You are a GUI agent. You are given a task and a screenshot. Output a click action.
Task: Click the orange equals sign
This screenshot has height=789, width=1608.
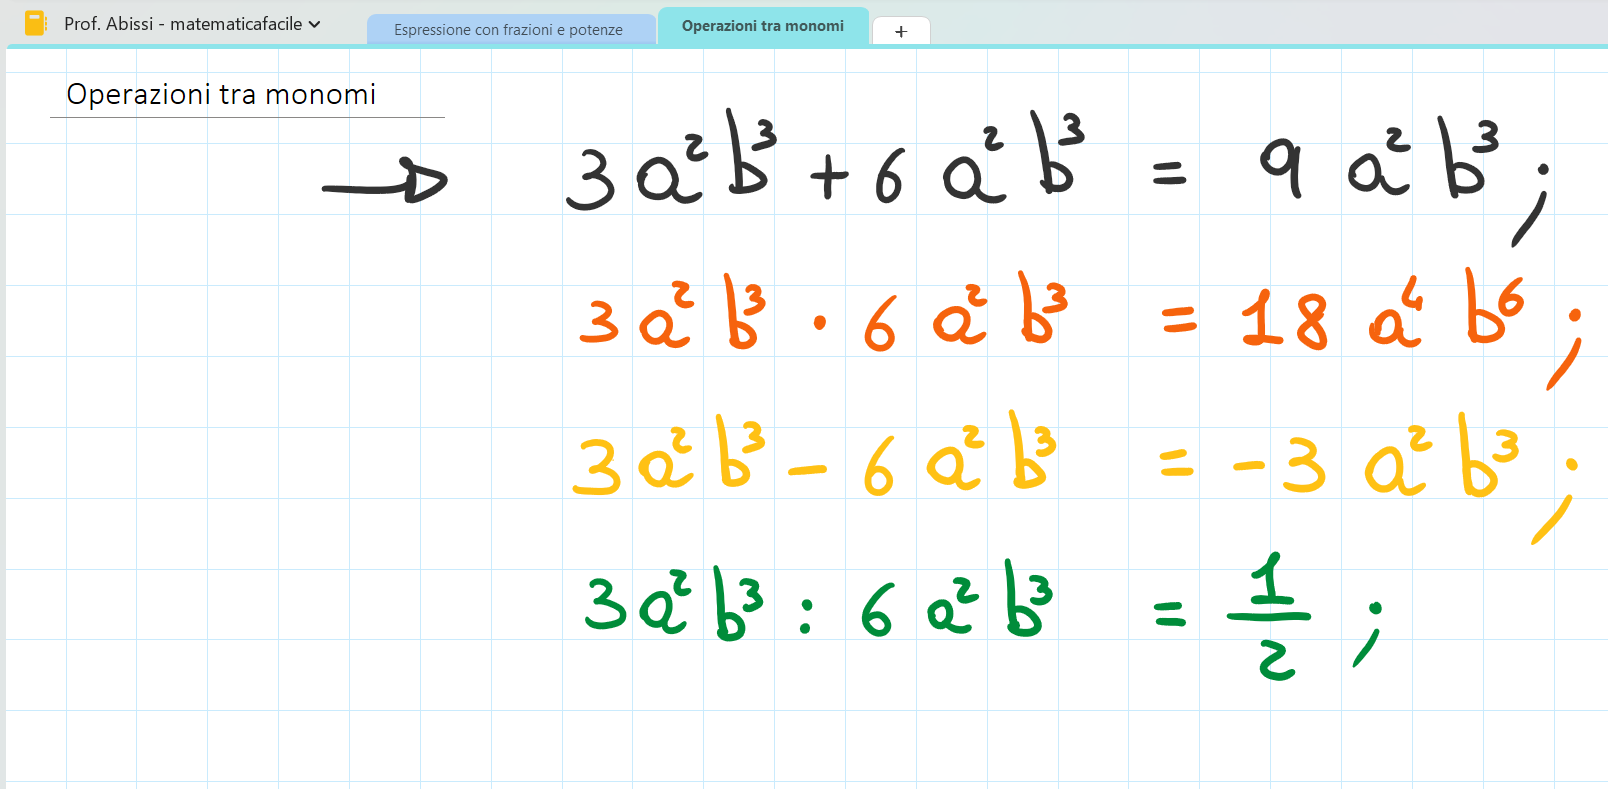pos(1179,320)
